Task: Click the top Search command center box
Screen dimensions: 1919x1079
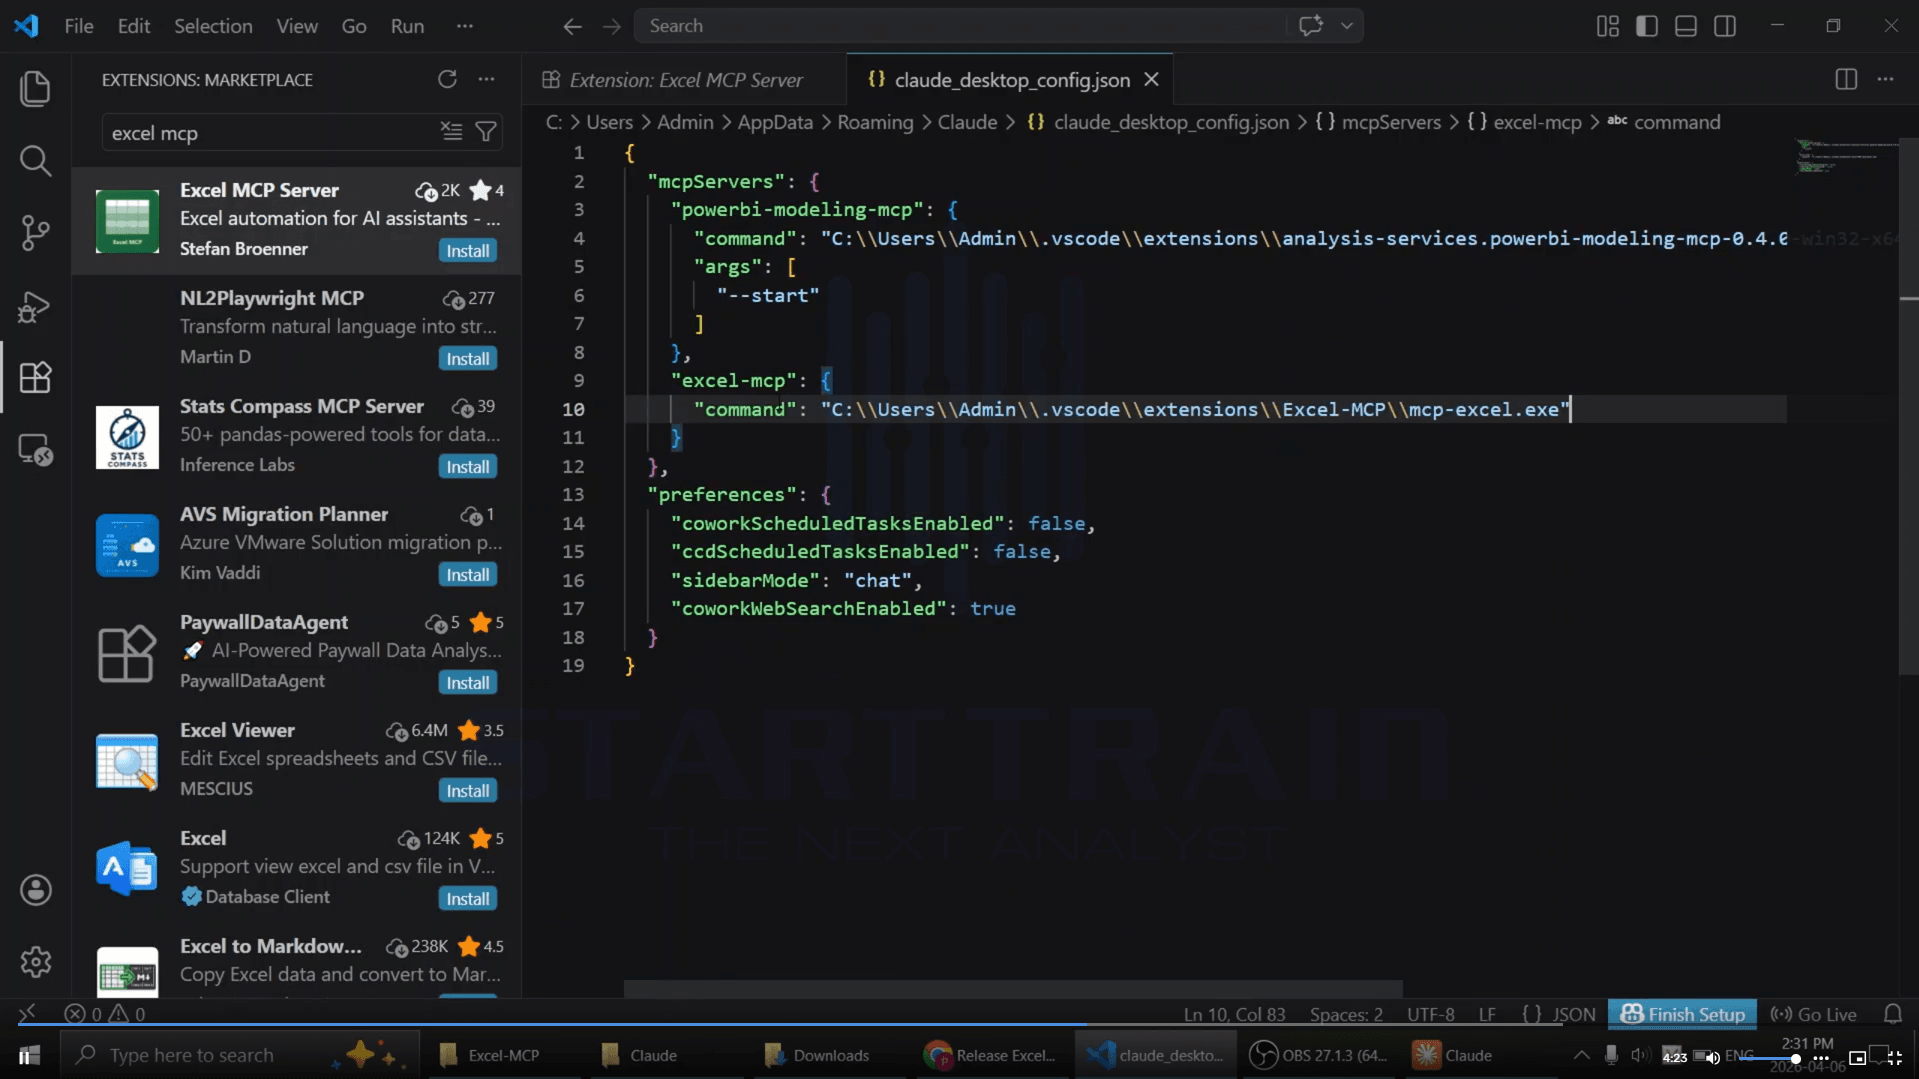Action: click(x=960, y=26)
